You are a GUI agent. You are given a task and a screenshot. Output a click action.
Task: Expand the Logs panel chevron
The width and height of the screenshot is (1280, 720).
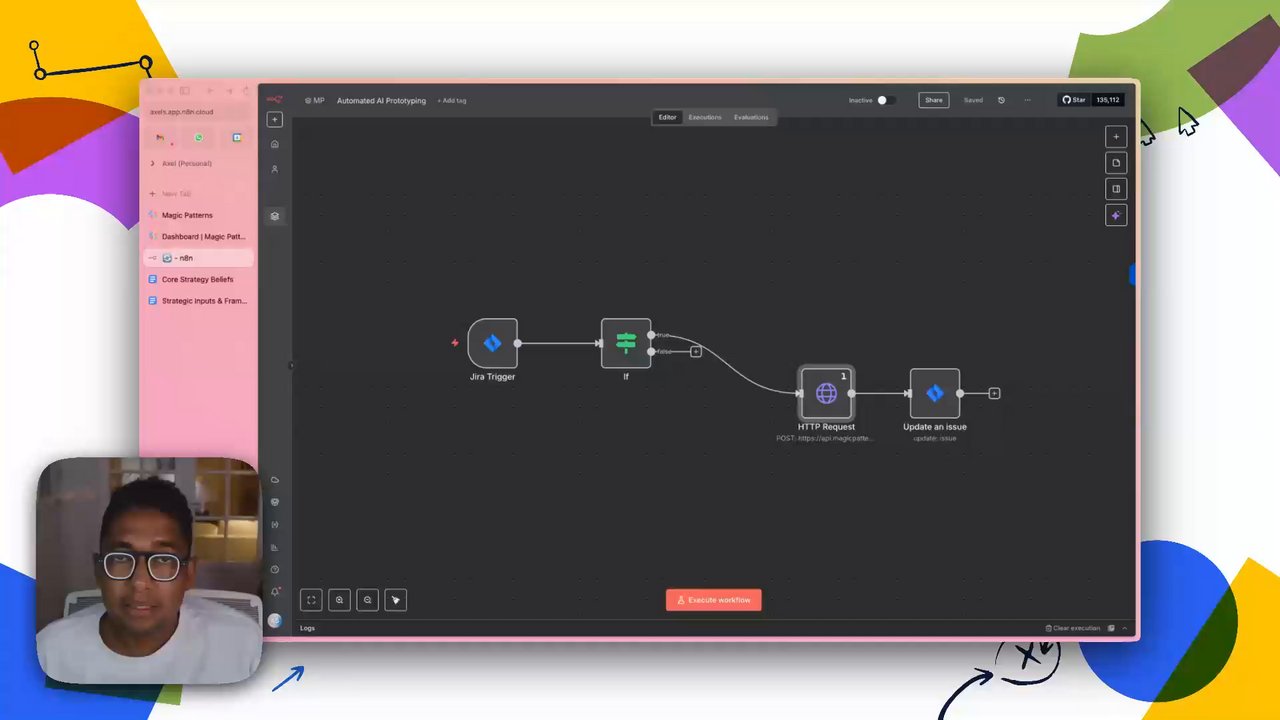pyautogui.click(x=1125, y=628)
